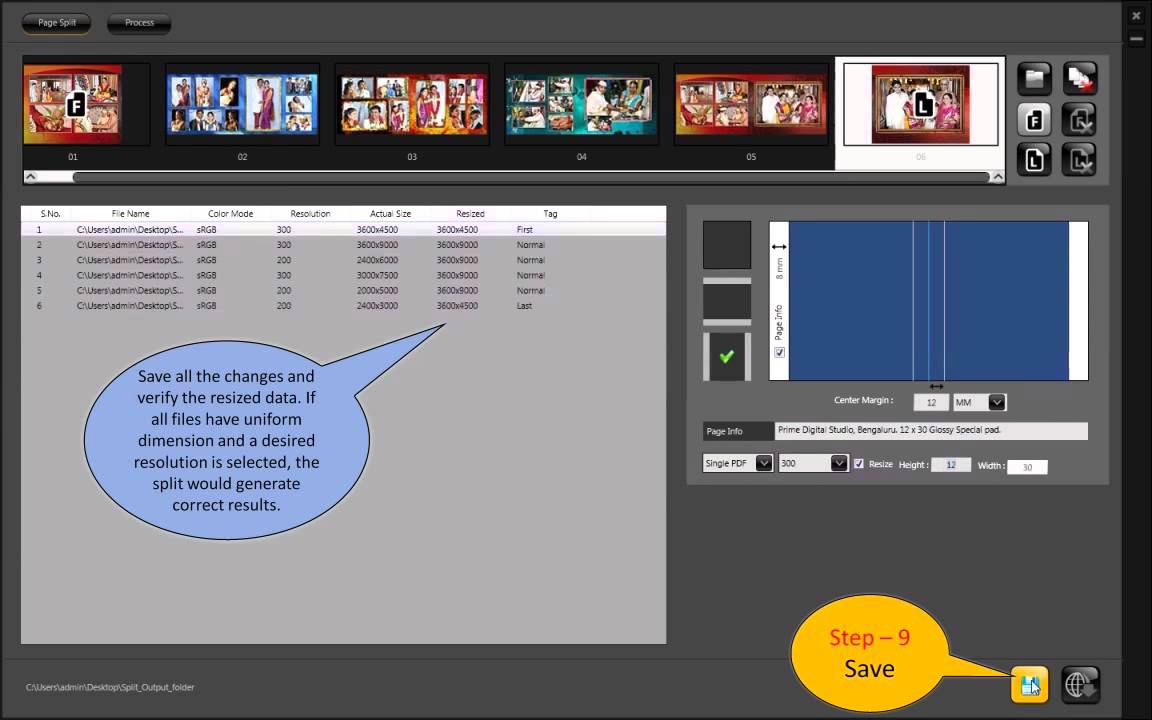Switch to the Process tab
1152x720 pixels.
click(139, 23)
